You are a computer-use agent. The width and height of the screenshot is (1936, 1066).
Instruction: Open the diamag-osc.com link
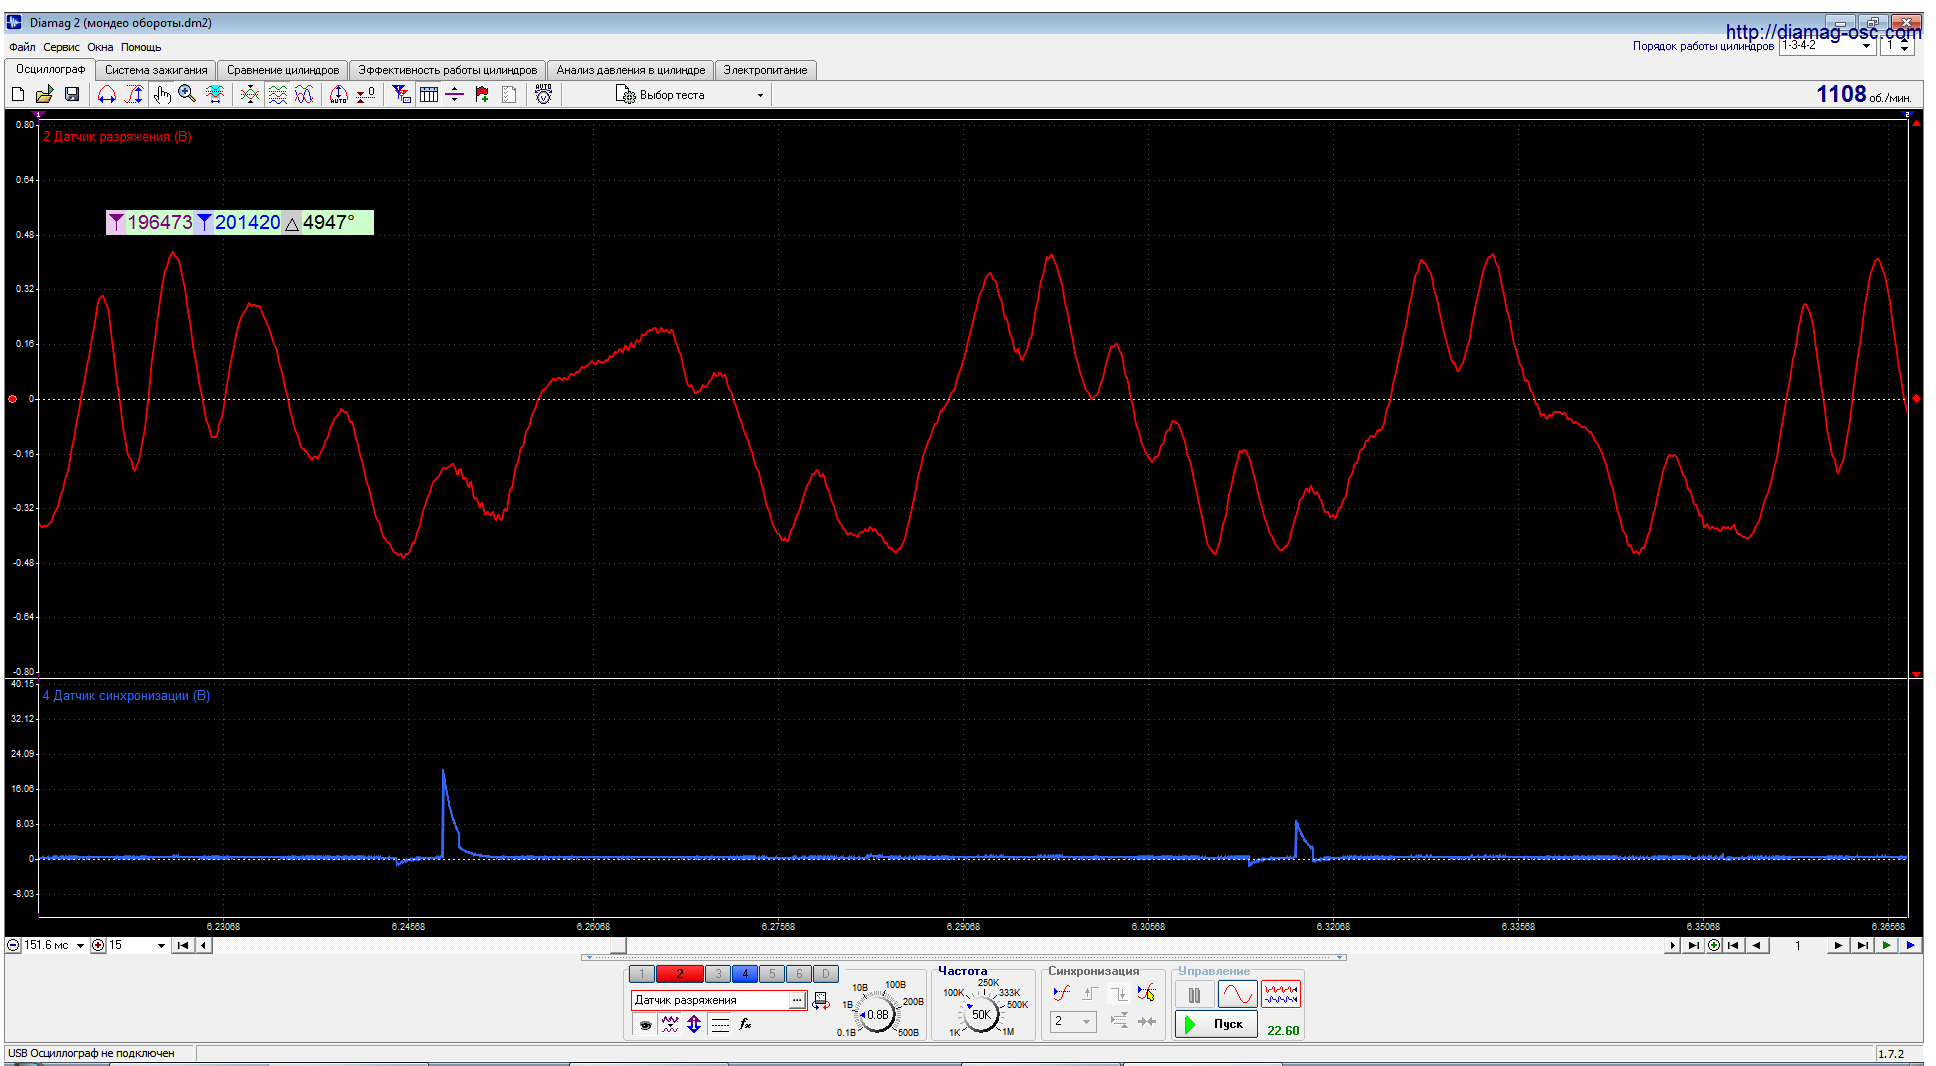1822,32
